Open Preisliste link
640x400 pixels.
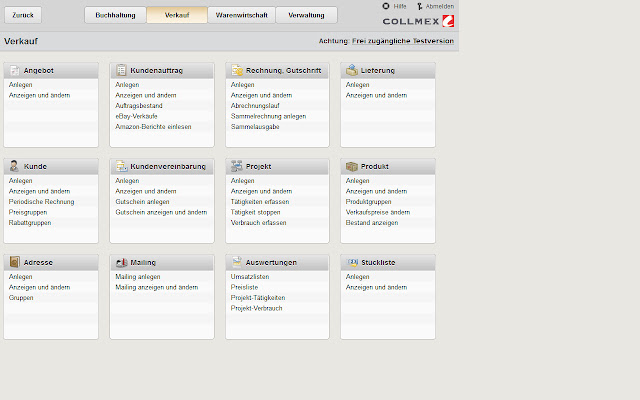point(244,287)
